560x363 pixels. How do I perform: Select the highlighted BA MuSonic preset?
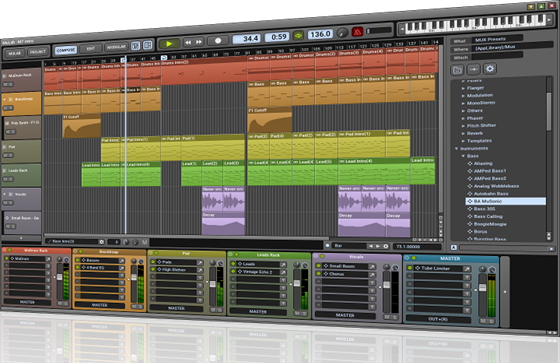[x=505, y=201]
